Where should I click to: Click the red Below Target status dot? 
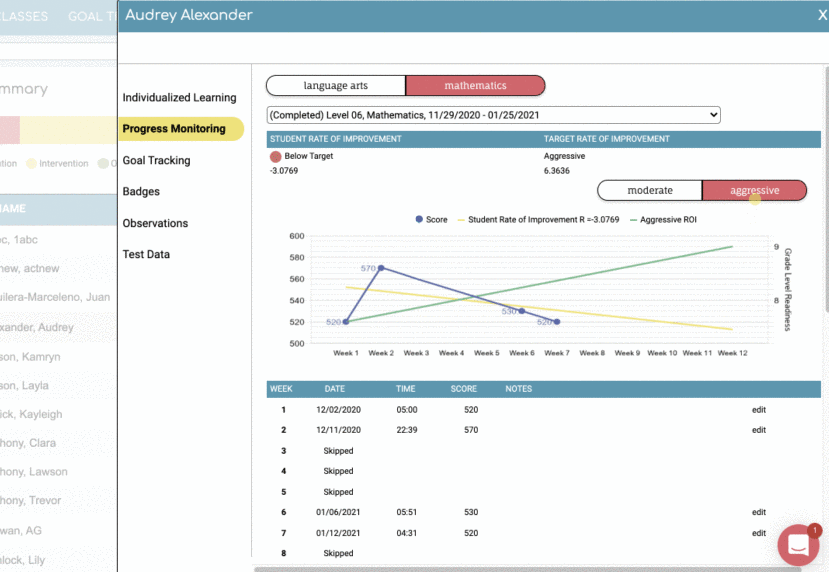click(x=275, y=156)
